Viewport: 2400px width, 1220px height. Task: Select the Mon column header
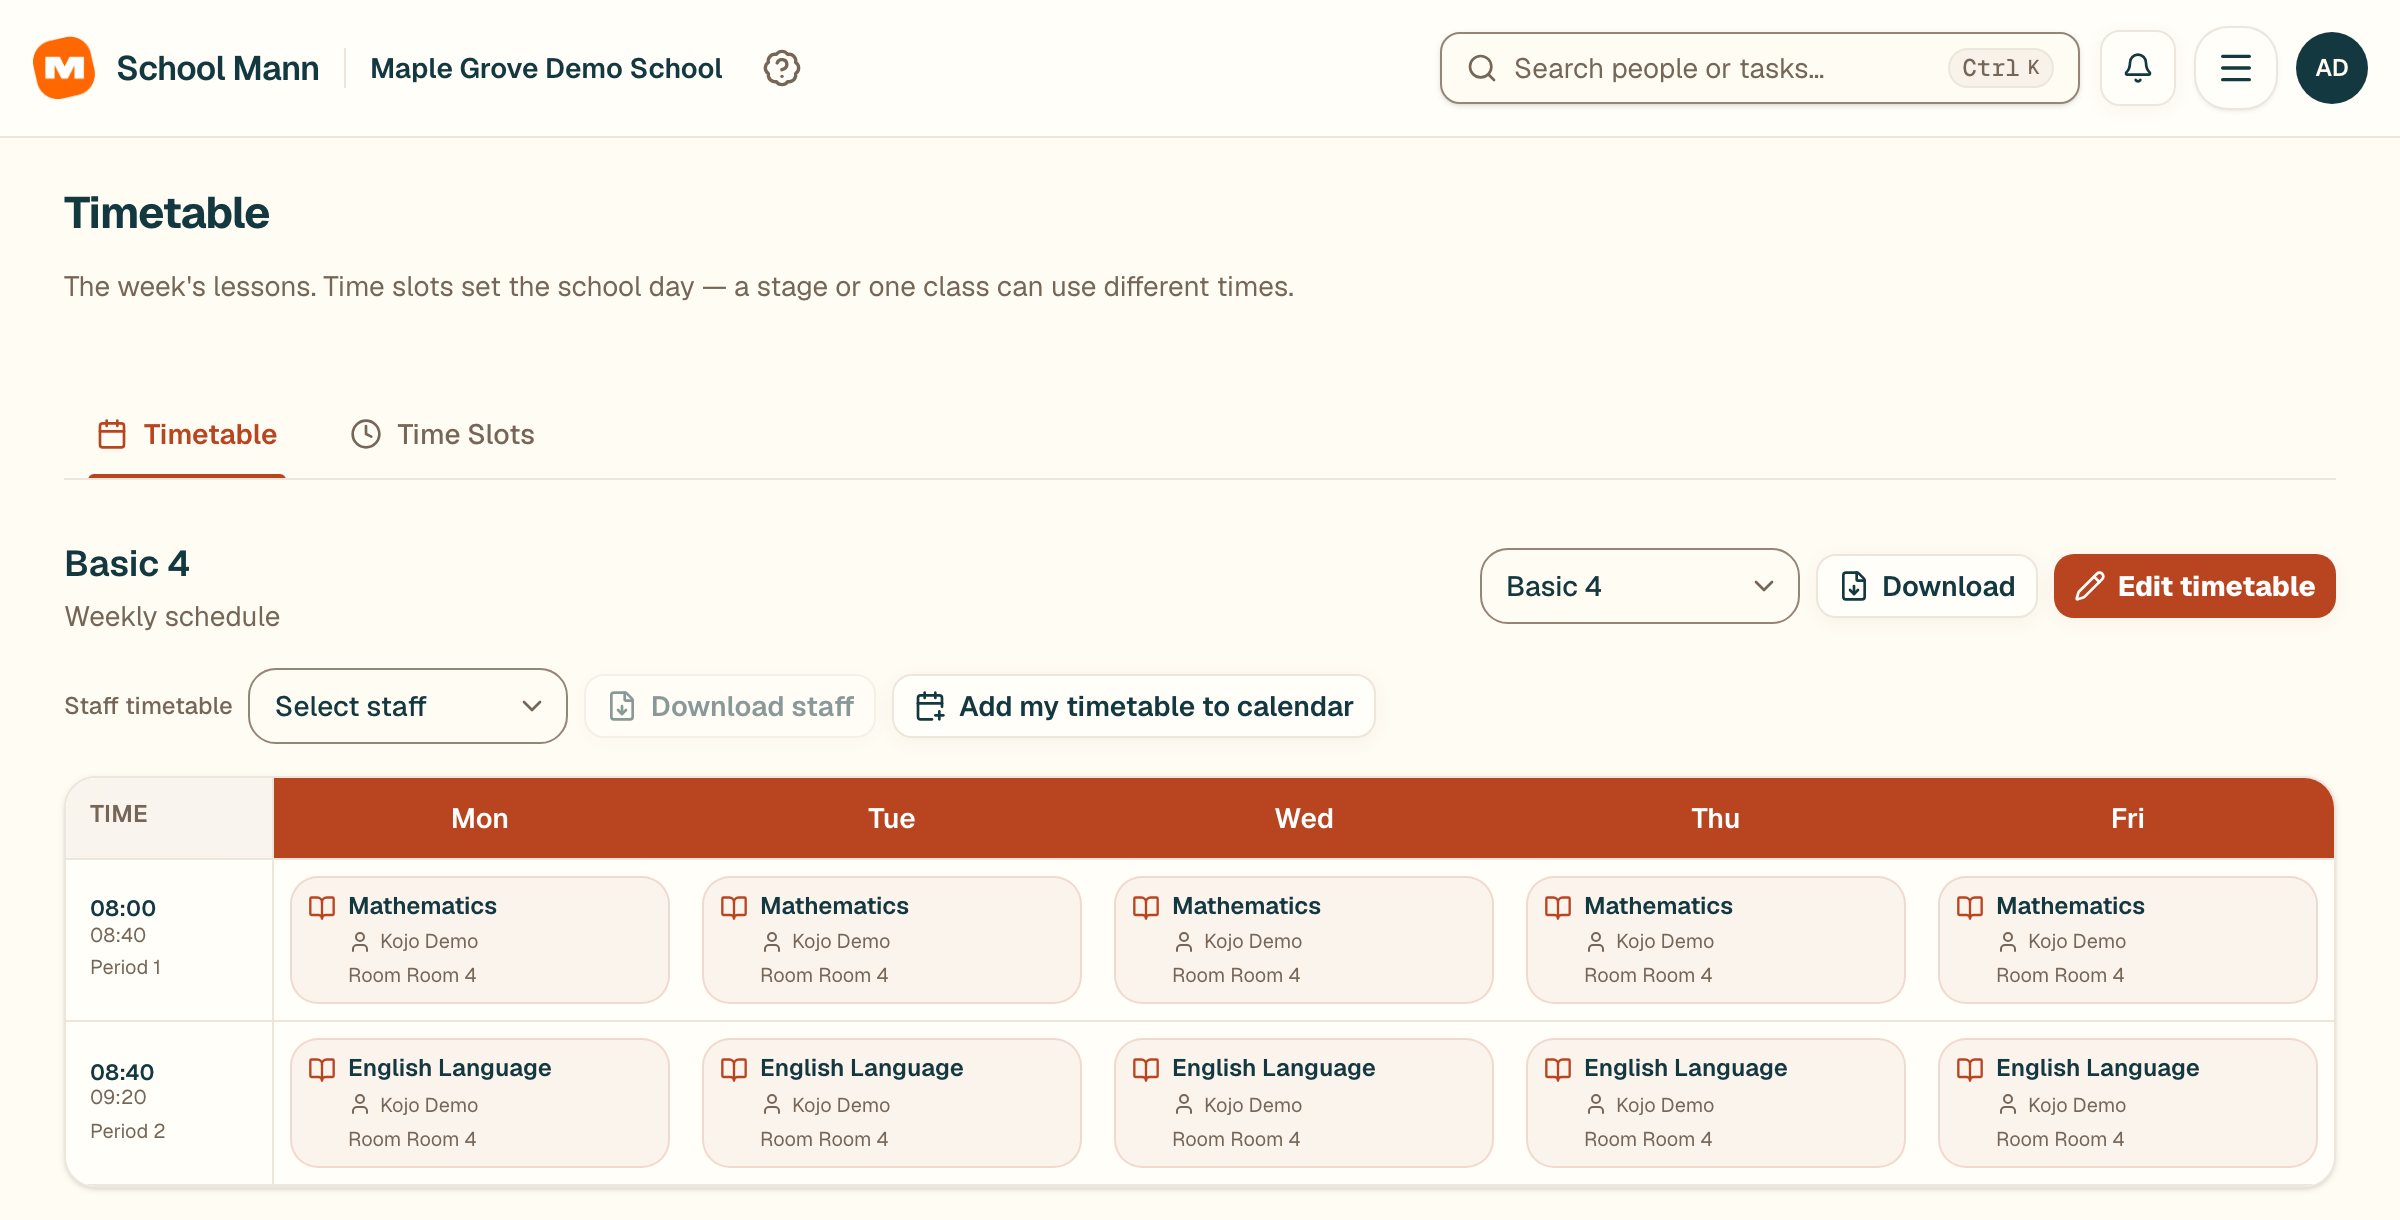pos(480,818)
